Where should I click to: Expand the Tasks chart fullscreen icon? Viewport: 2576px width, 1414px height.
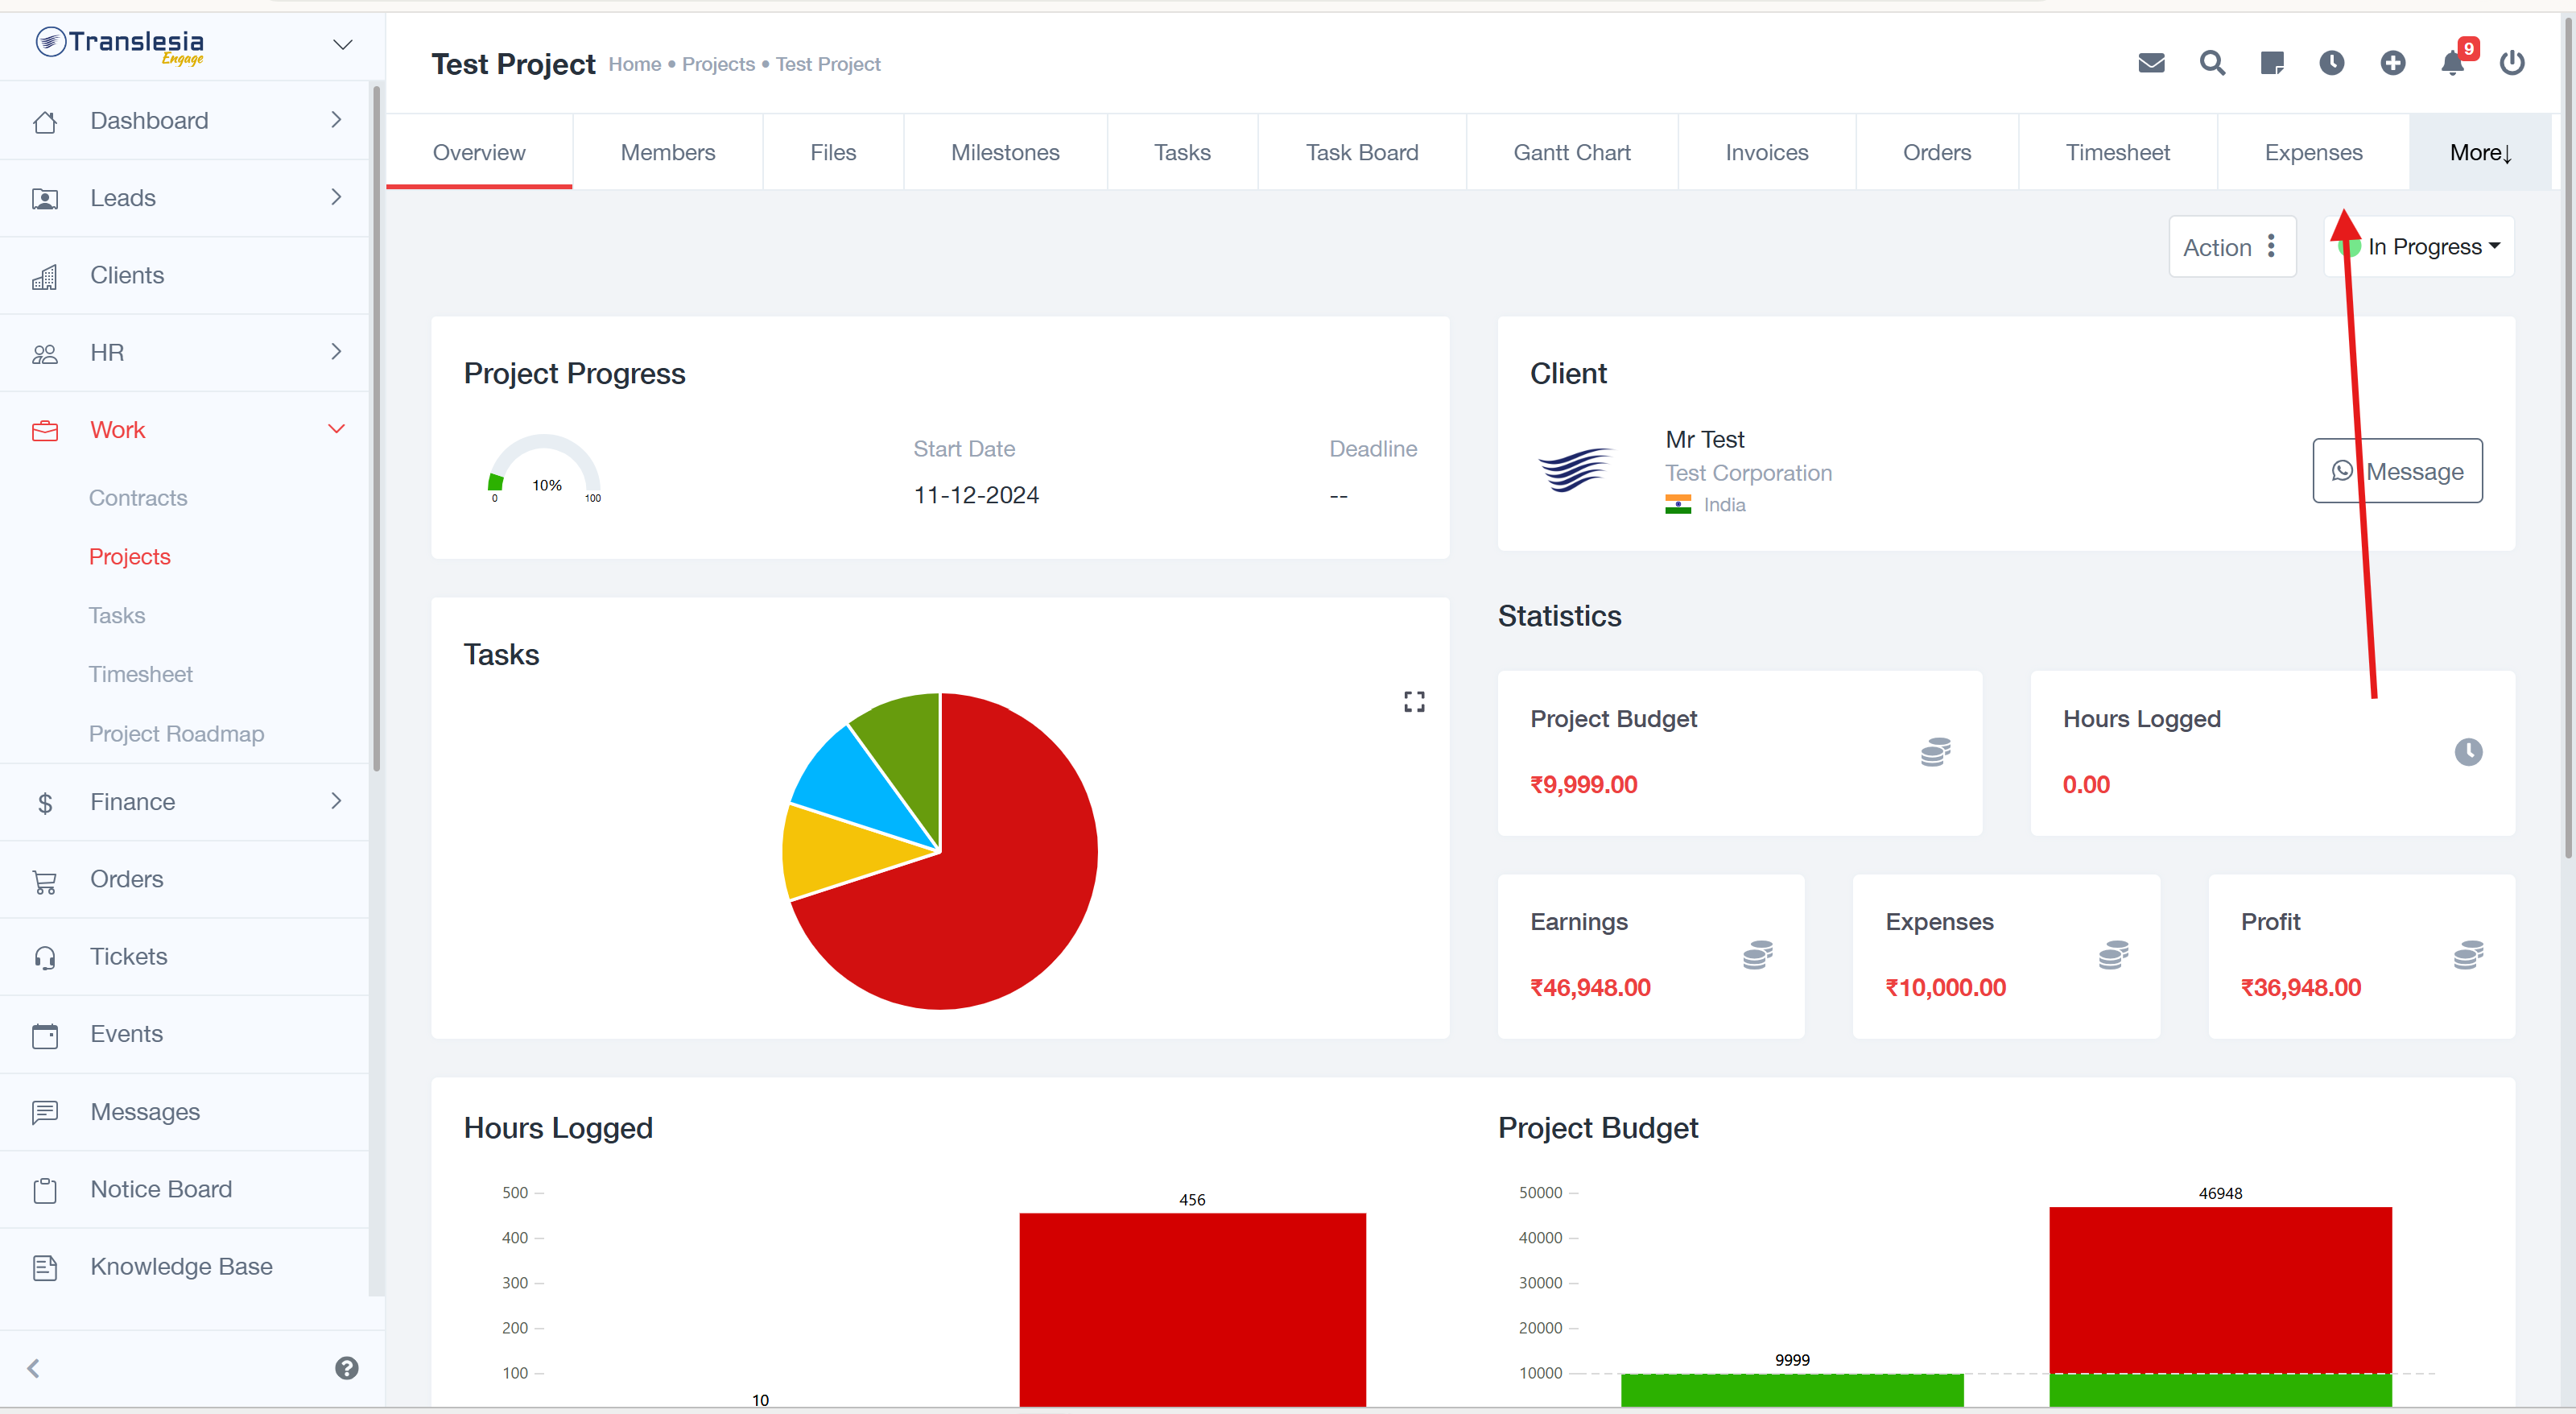(x=1414, y=702)
